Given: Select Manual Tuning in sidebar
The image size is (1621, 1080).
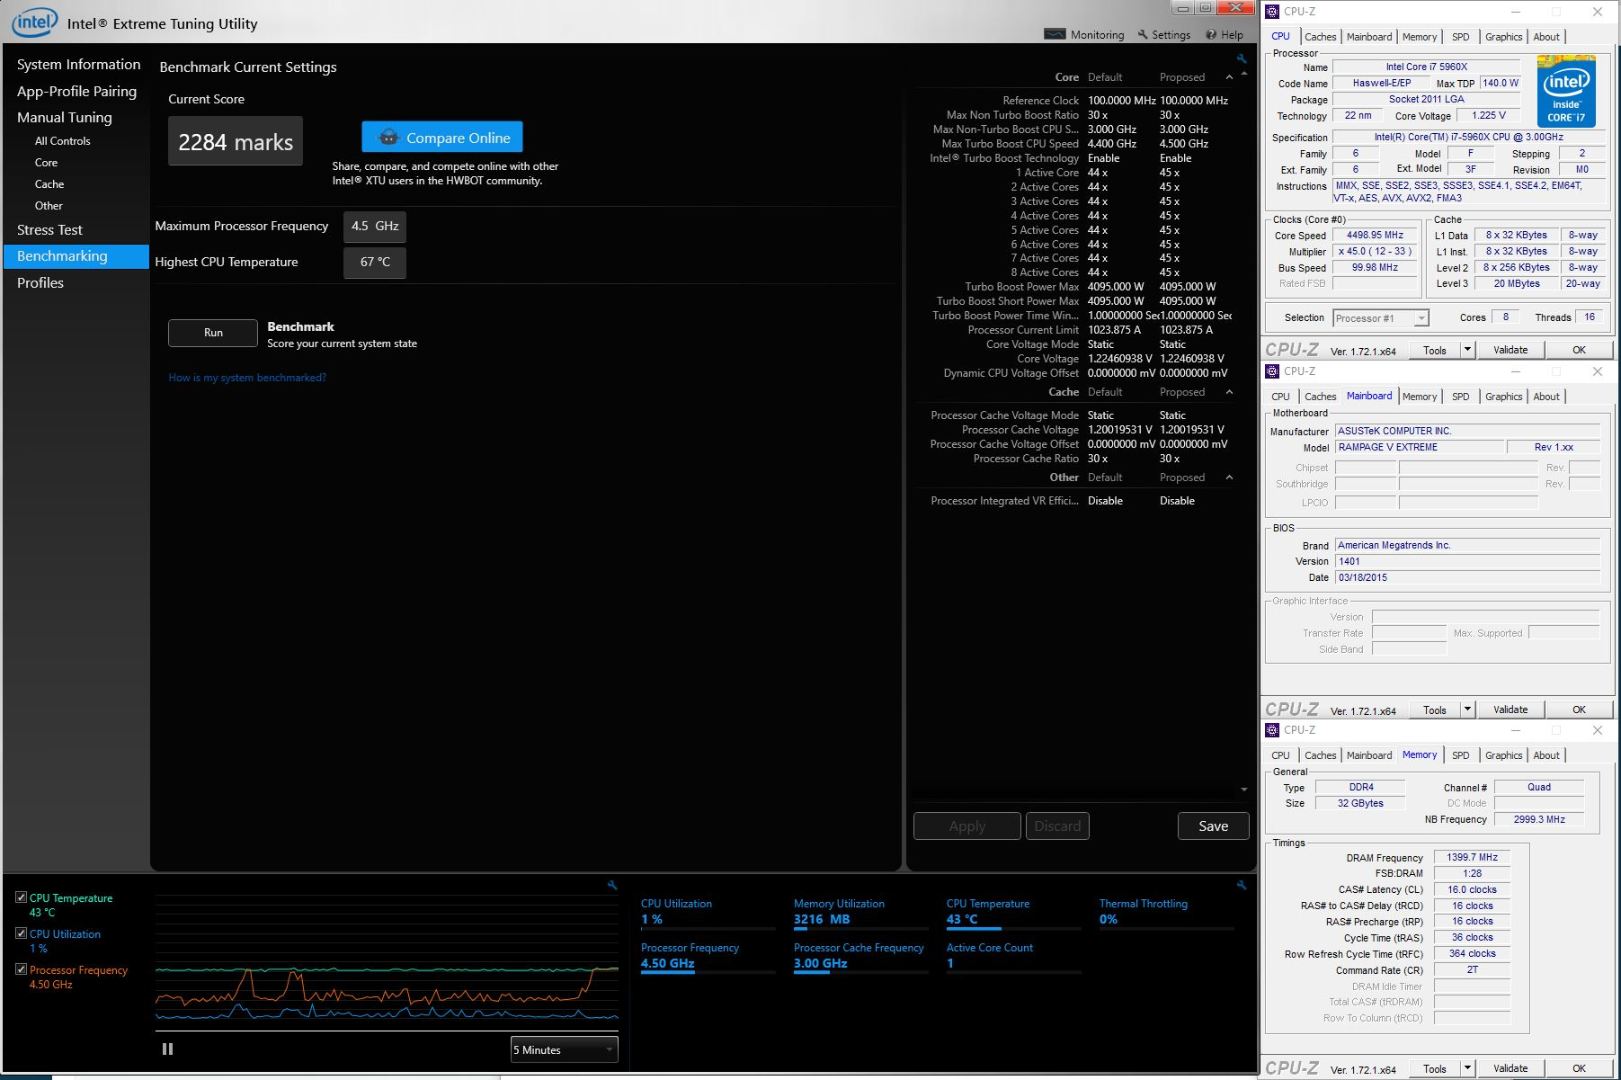Looking at the screenshot, I should tap(64, 117).
